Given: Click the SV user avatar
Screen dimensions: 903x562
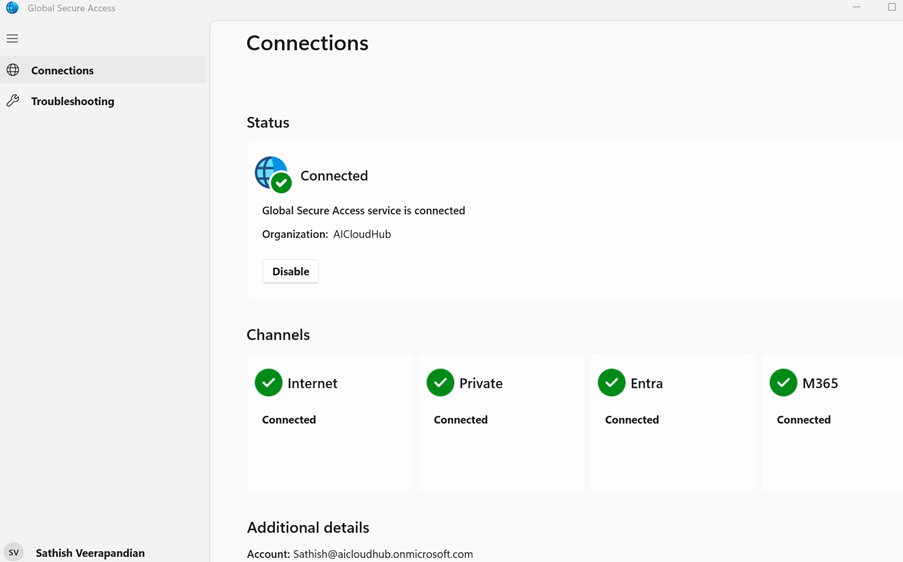Looking at the screenshot, I should [14, 552].
